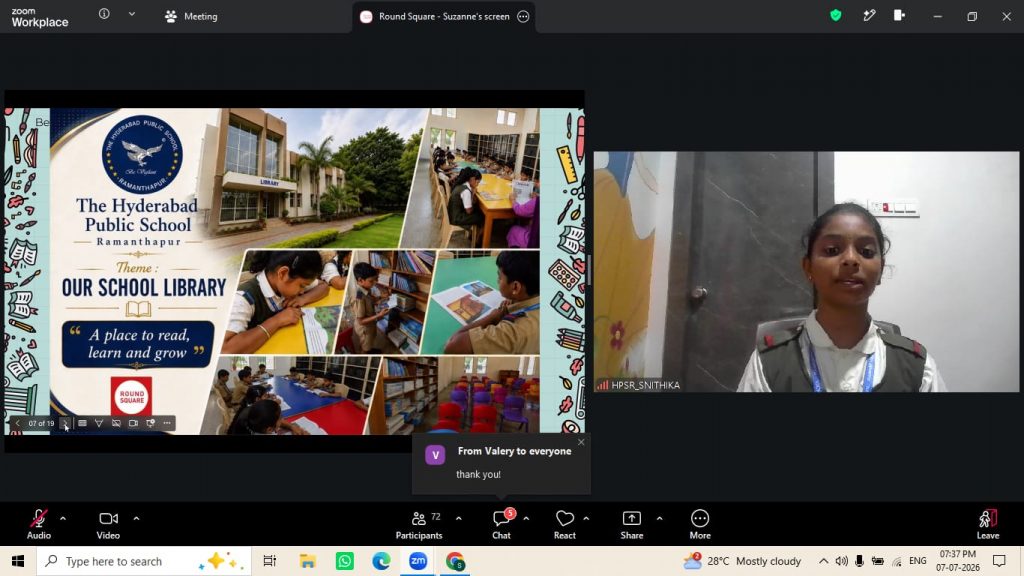This screenshot has width=1024, height=576.
Task: Focus the 'Type here to search' box
Action: click(x=144, y=561)
